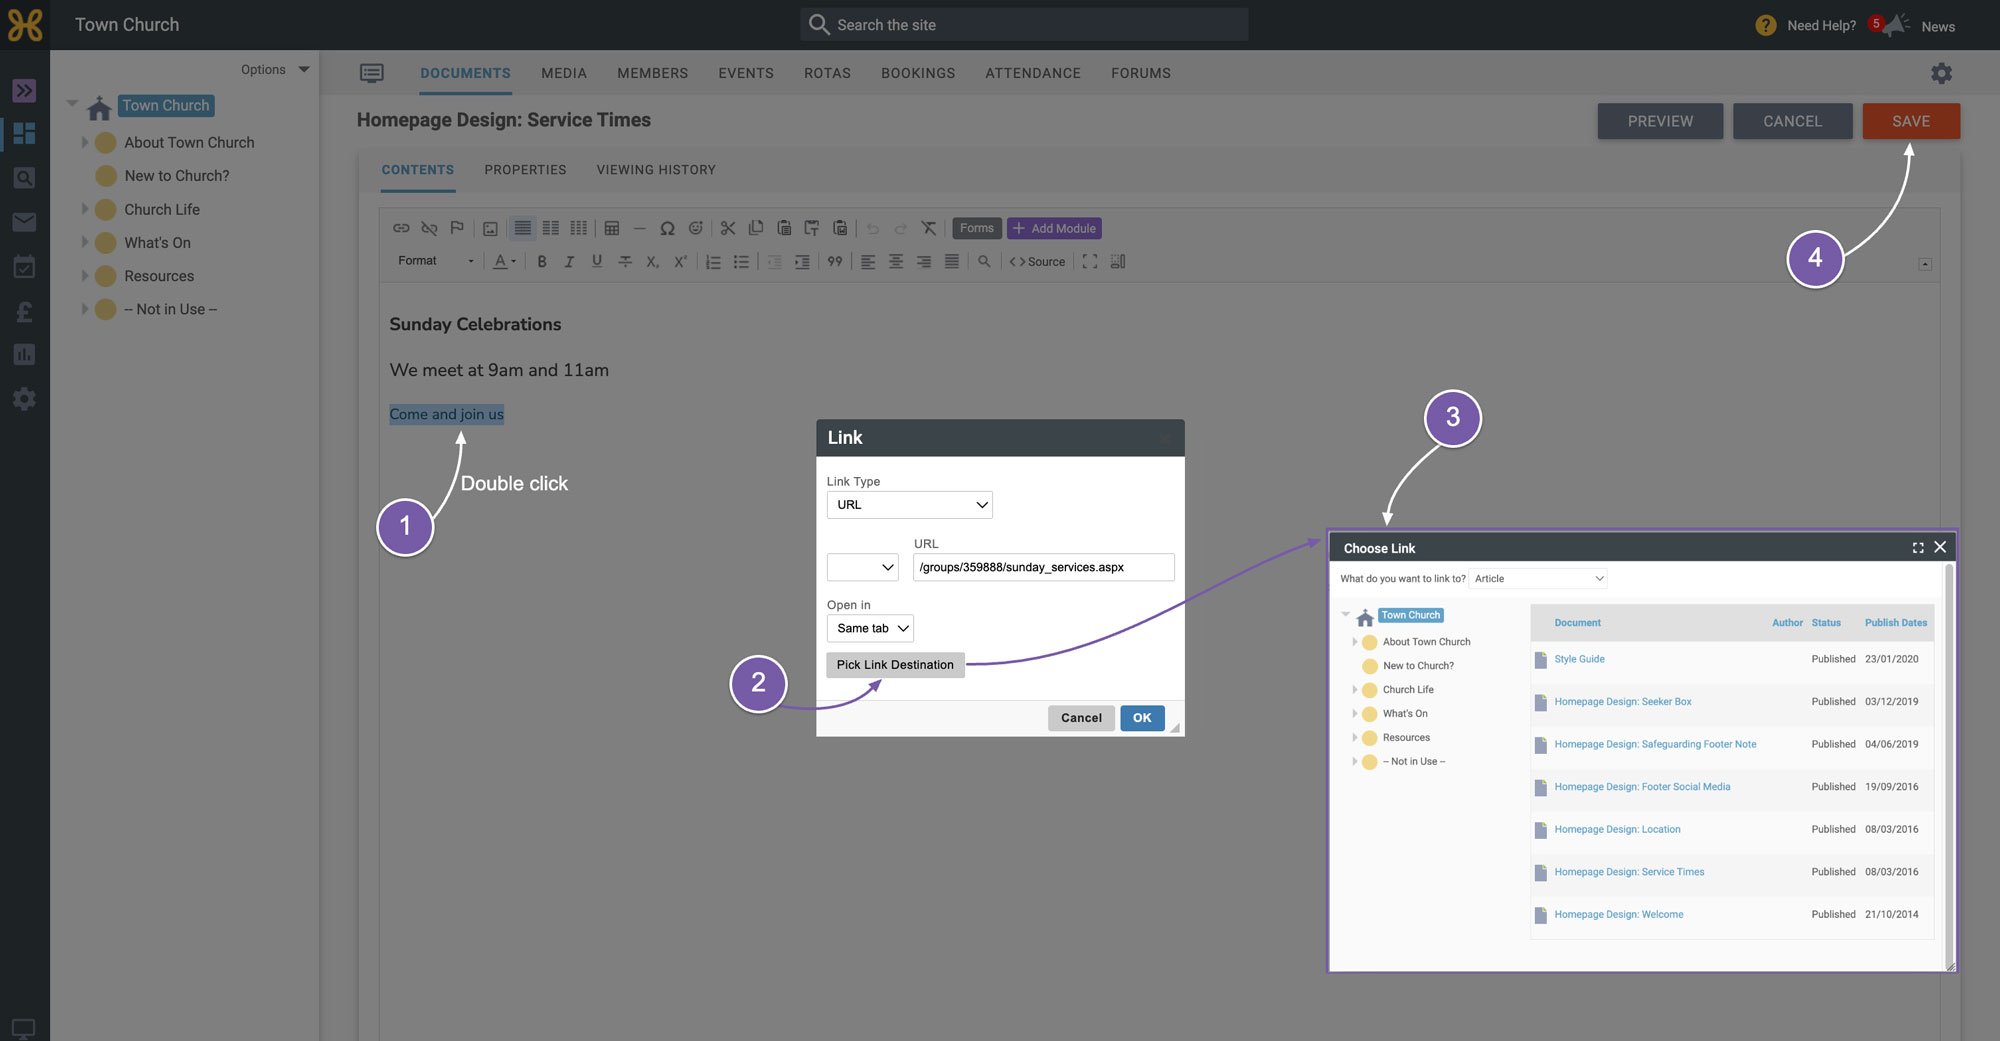Viewport: 2000px width, 1041px height.
Task: Switch to the PROPERTIES tab
Action: [525, 170]
